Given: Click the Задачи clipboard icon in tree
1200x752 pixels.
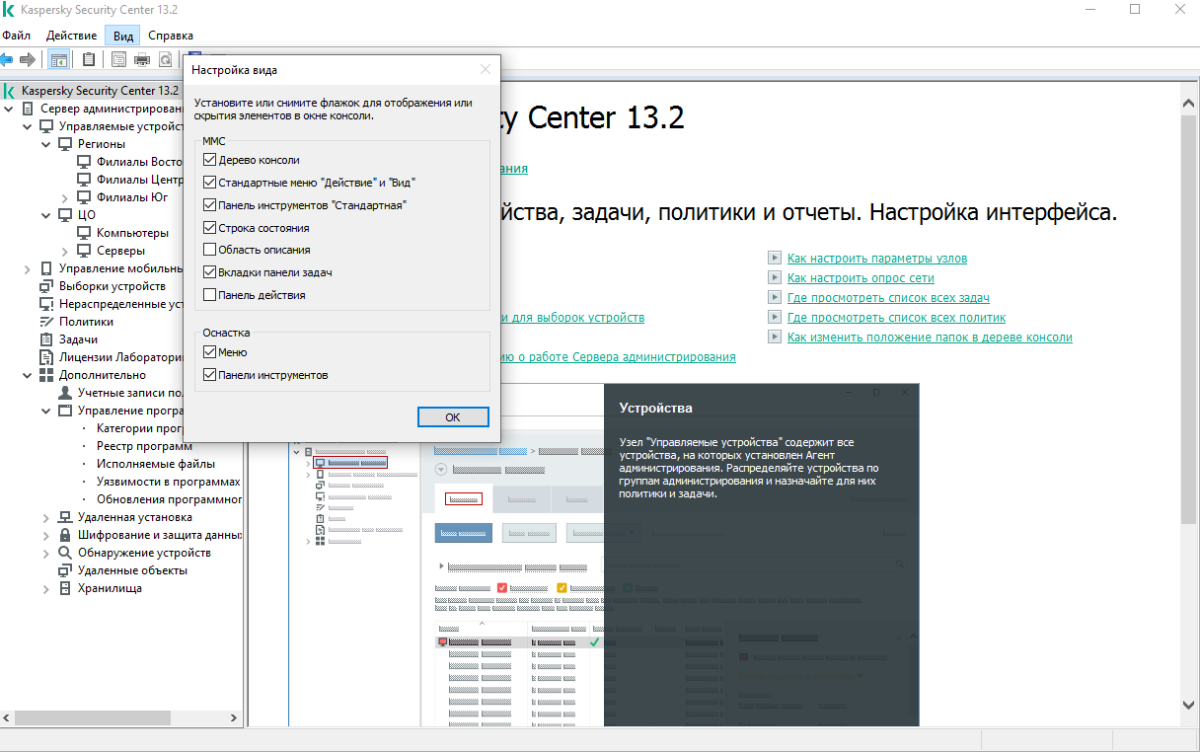Looking at the screenshot, I should [x=47, y=340].
